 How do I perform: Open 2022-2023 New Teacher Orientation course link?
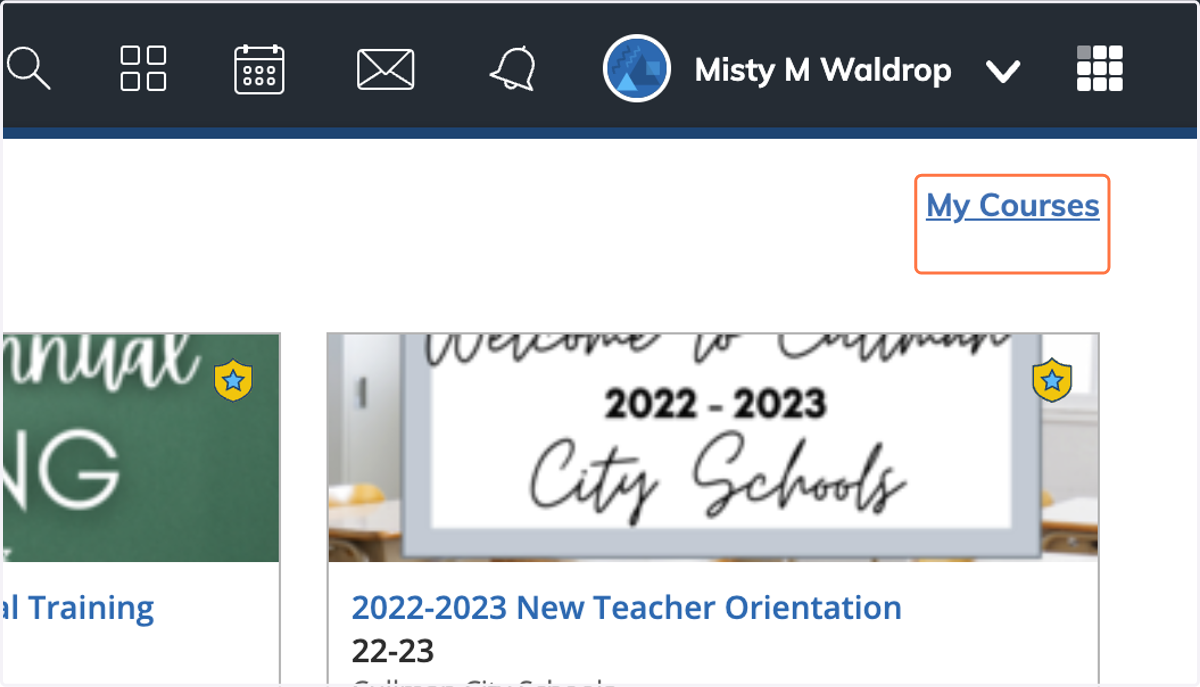click(x=626, y=607)
